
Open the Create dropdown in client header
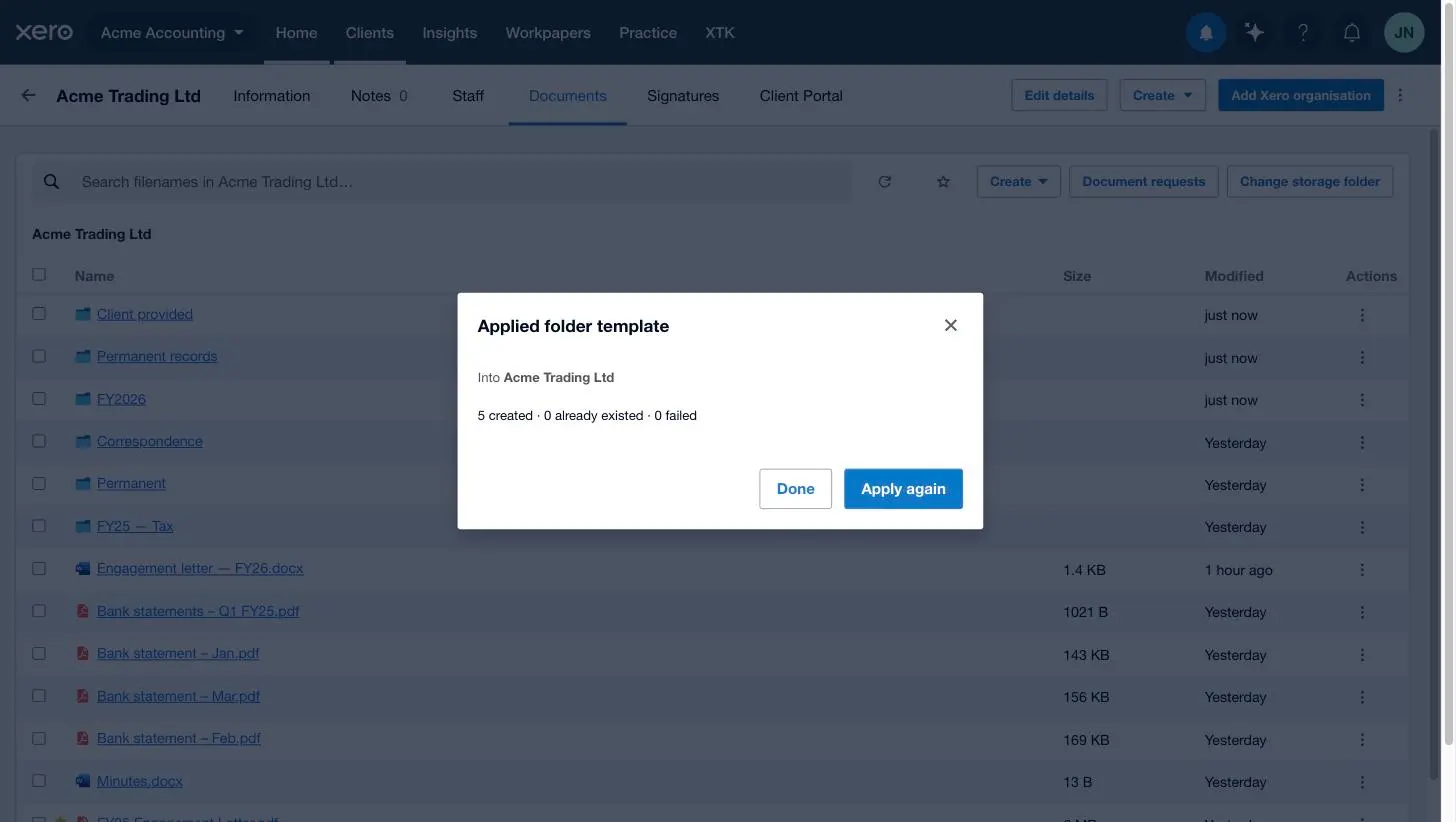1162,95
